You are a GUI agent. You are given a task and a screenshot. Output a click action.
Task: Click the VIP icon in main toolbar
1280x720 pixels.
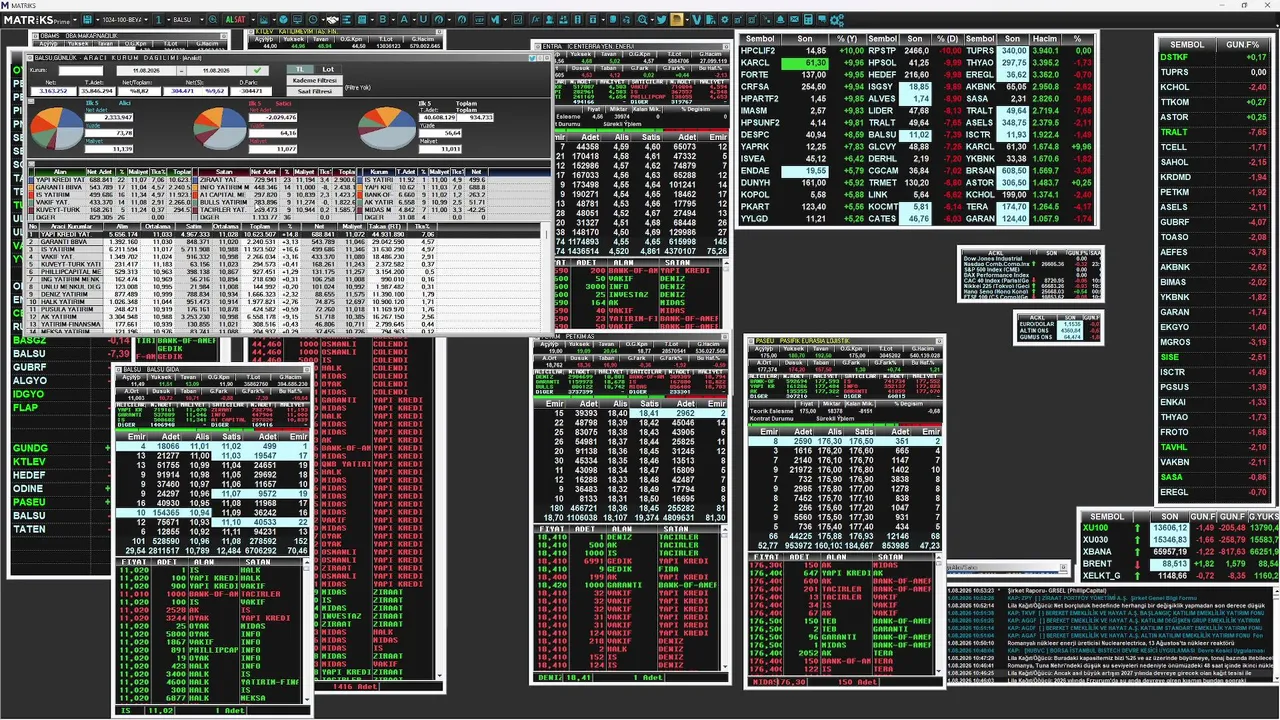pyautogui.click(x=479, y=19)
